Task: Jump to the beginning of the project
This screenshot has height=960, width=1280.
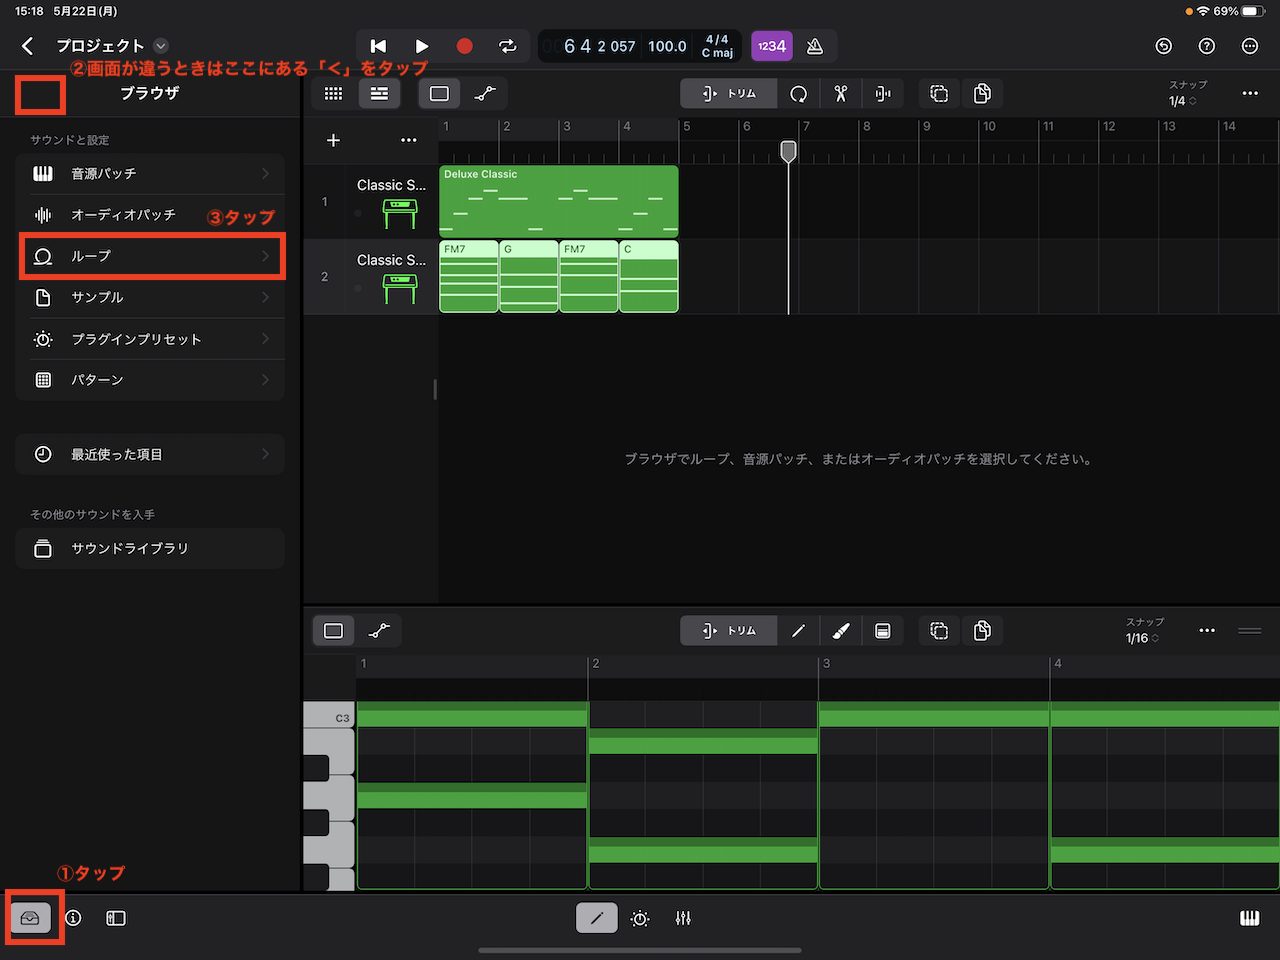Action: 378,46
